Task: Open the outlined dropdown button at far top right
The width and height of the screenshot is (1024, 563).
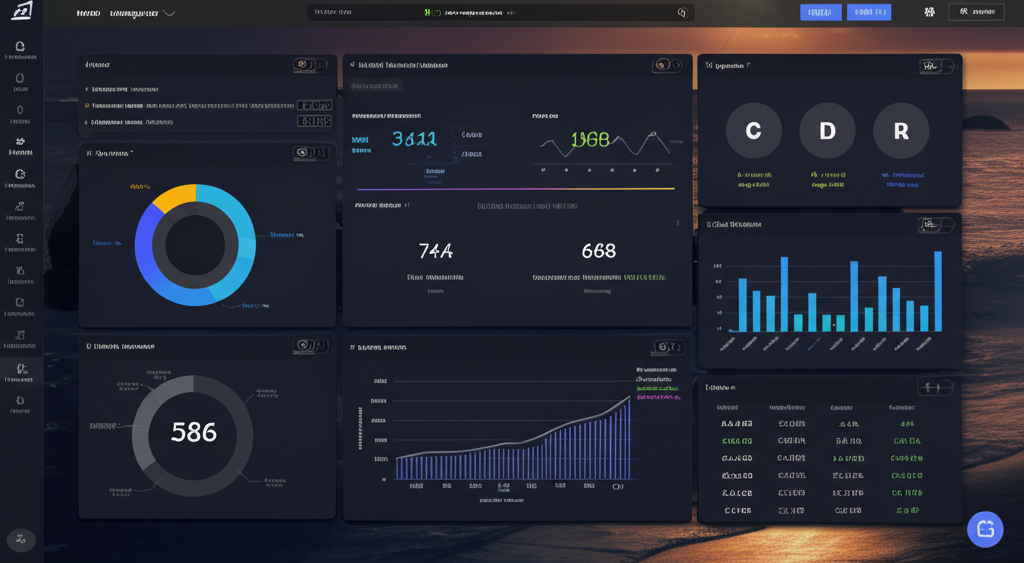Action: coord(976,12)
